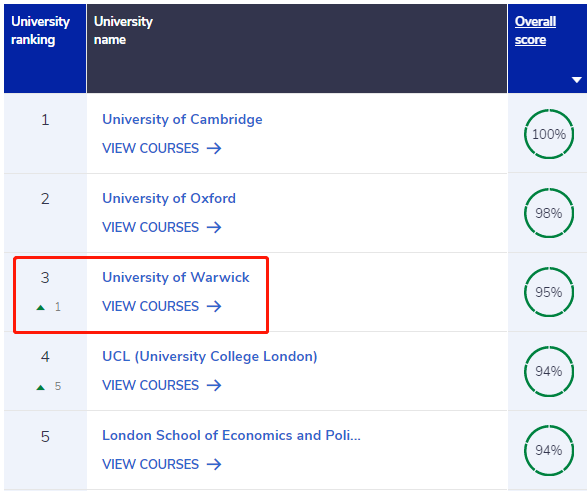Sort by Overall score header link
The image size is (587, 491).
click(x=535, y=31)
